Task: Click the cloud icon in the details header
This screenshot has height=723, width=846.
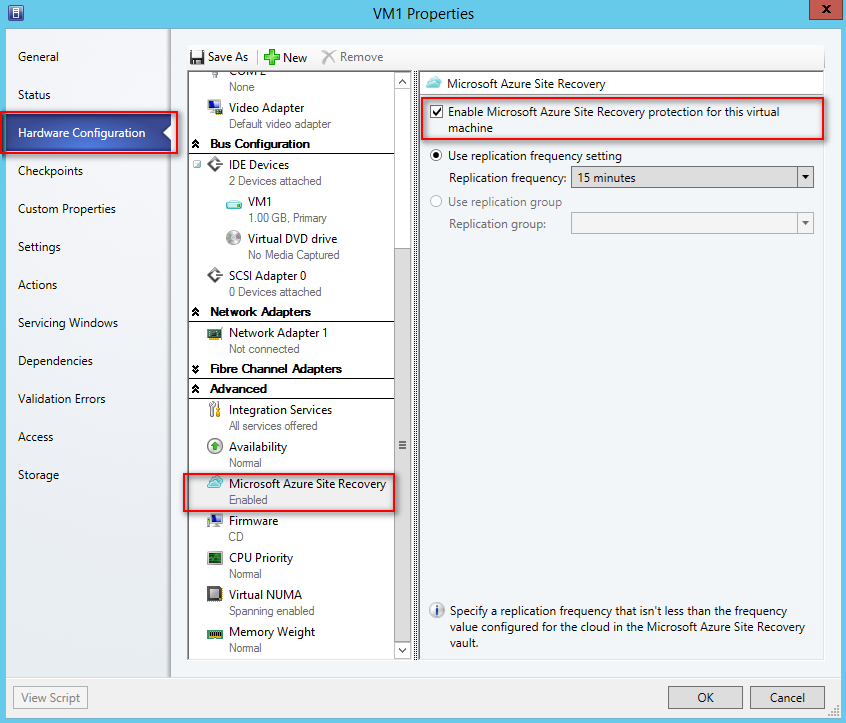Action: coord(434,83)
